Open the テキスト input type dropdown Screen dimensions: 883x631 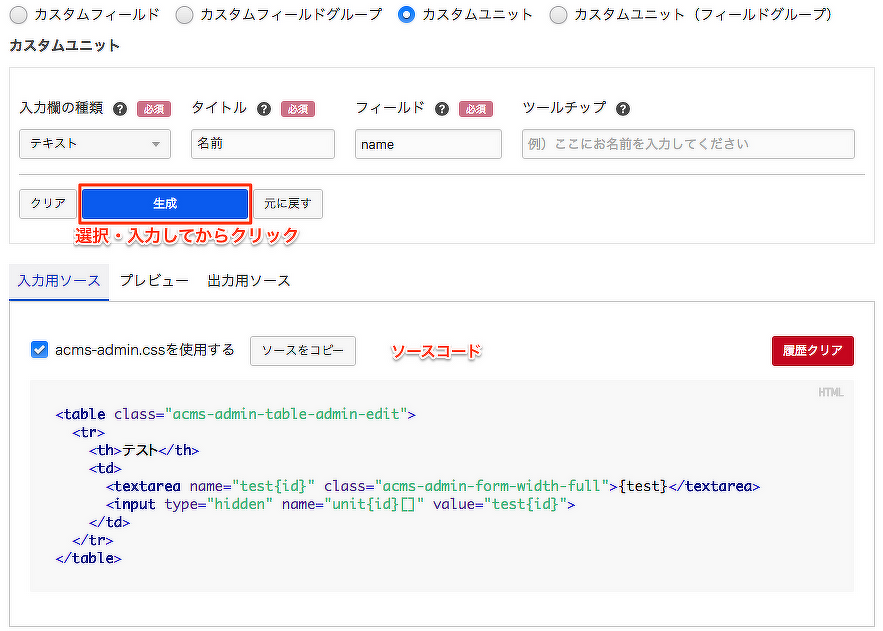coord(95,144)
